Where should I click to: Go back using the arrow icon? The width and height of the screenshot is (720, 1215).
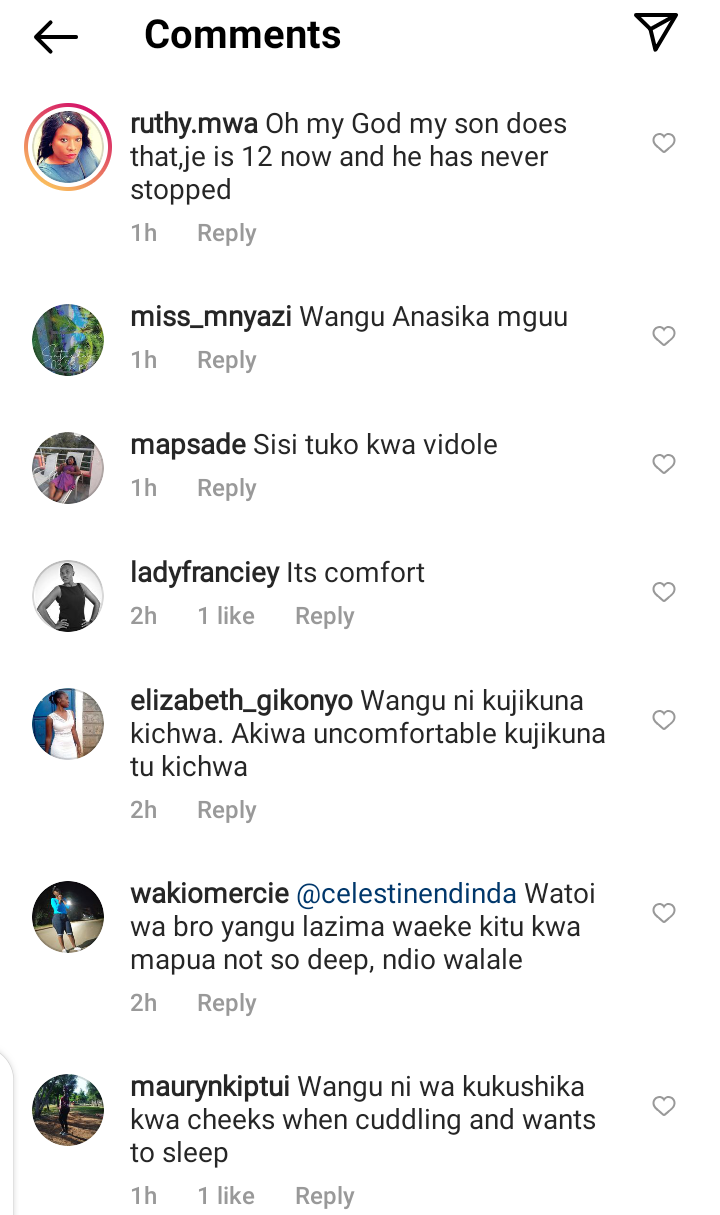(56, 37)
